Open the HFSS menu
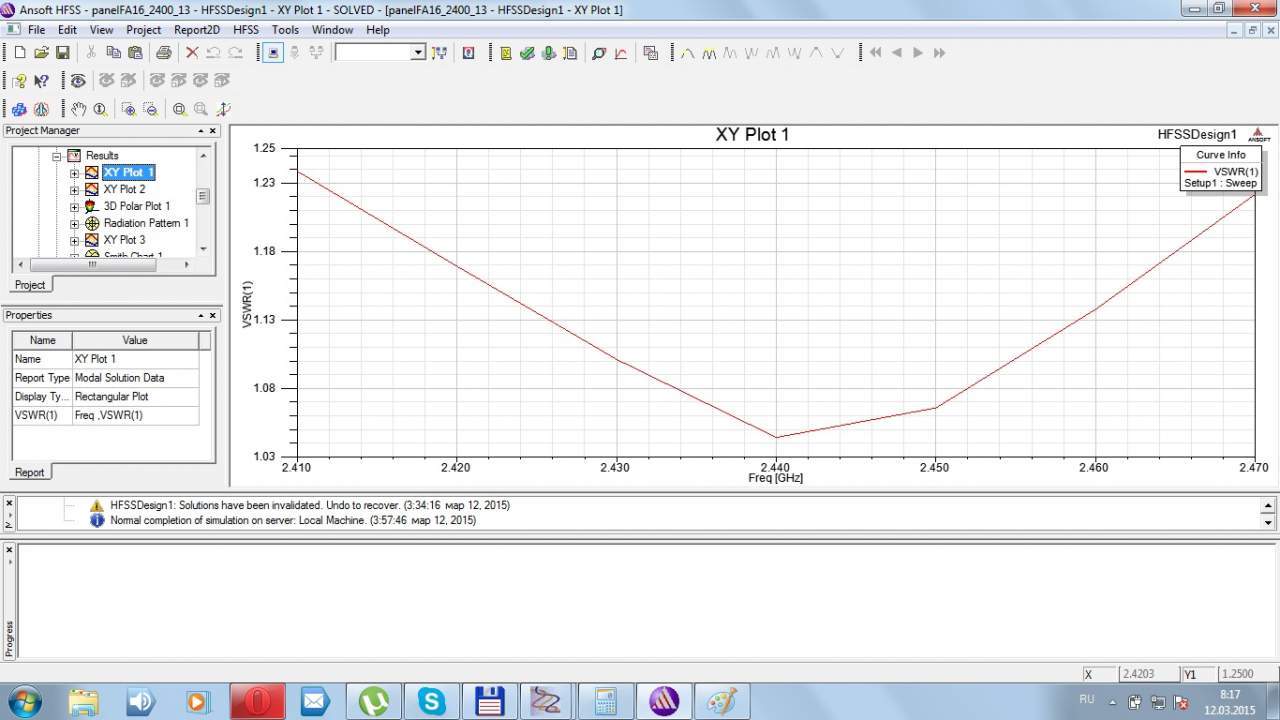The height and width of the screenshot is (720, 1280). tap(245, 30)
